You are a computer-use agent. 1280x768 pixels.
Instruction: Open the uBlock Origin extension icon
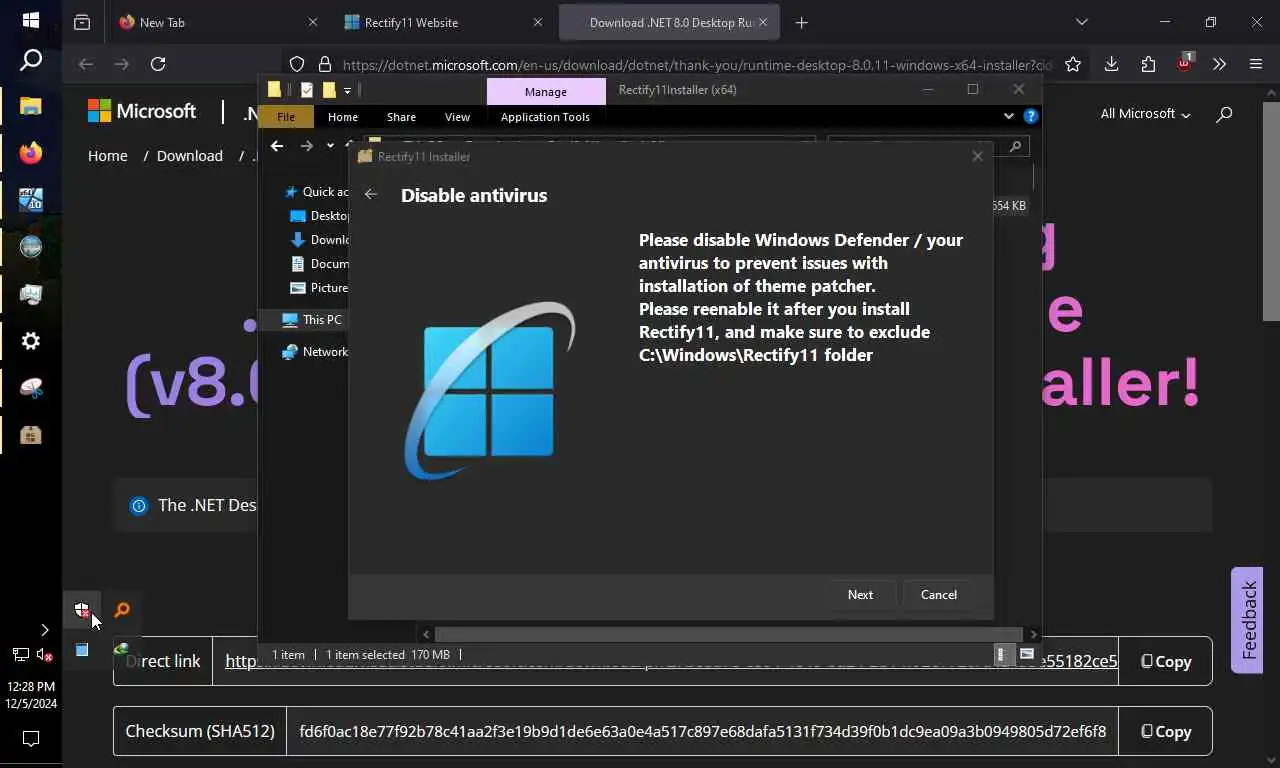[1185, 63]
